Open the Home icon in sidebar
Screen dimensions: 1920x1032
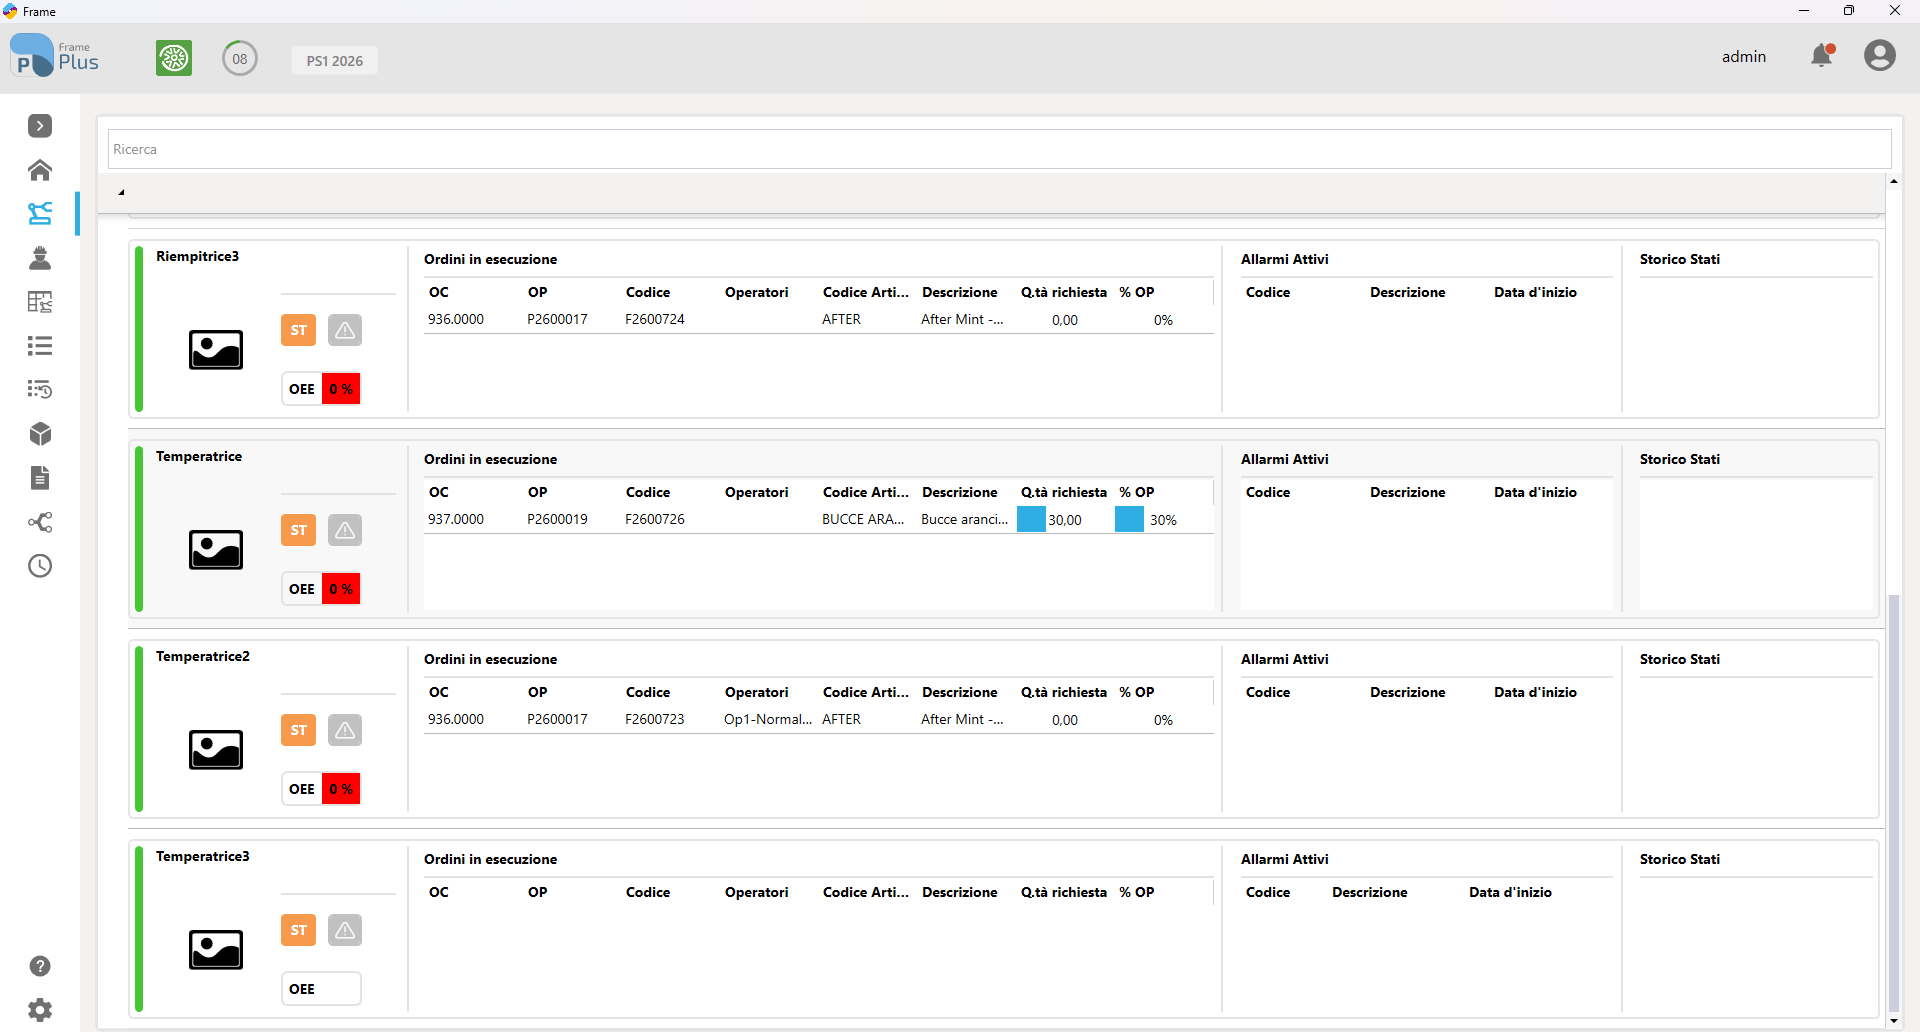point(40,170)
